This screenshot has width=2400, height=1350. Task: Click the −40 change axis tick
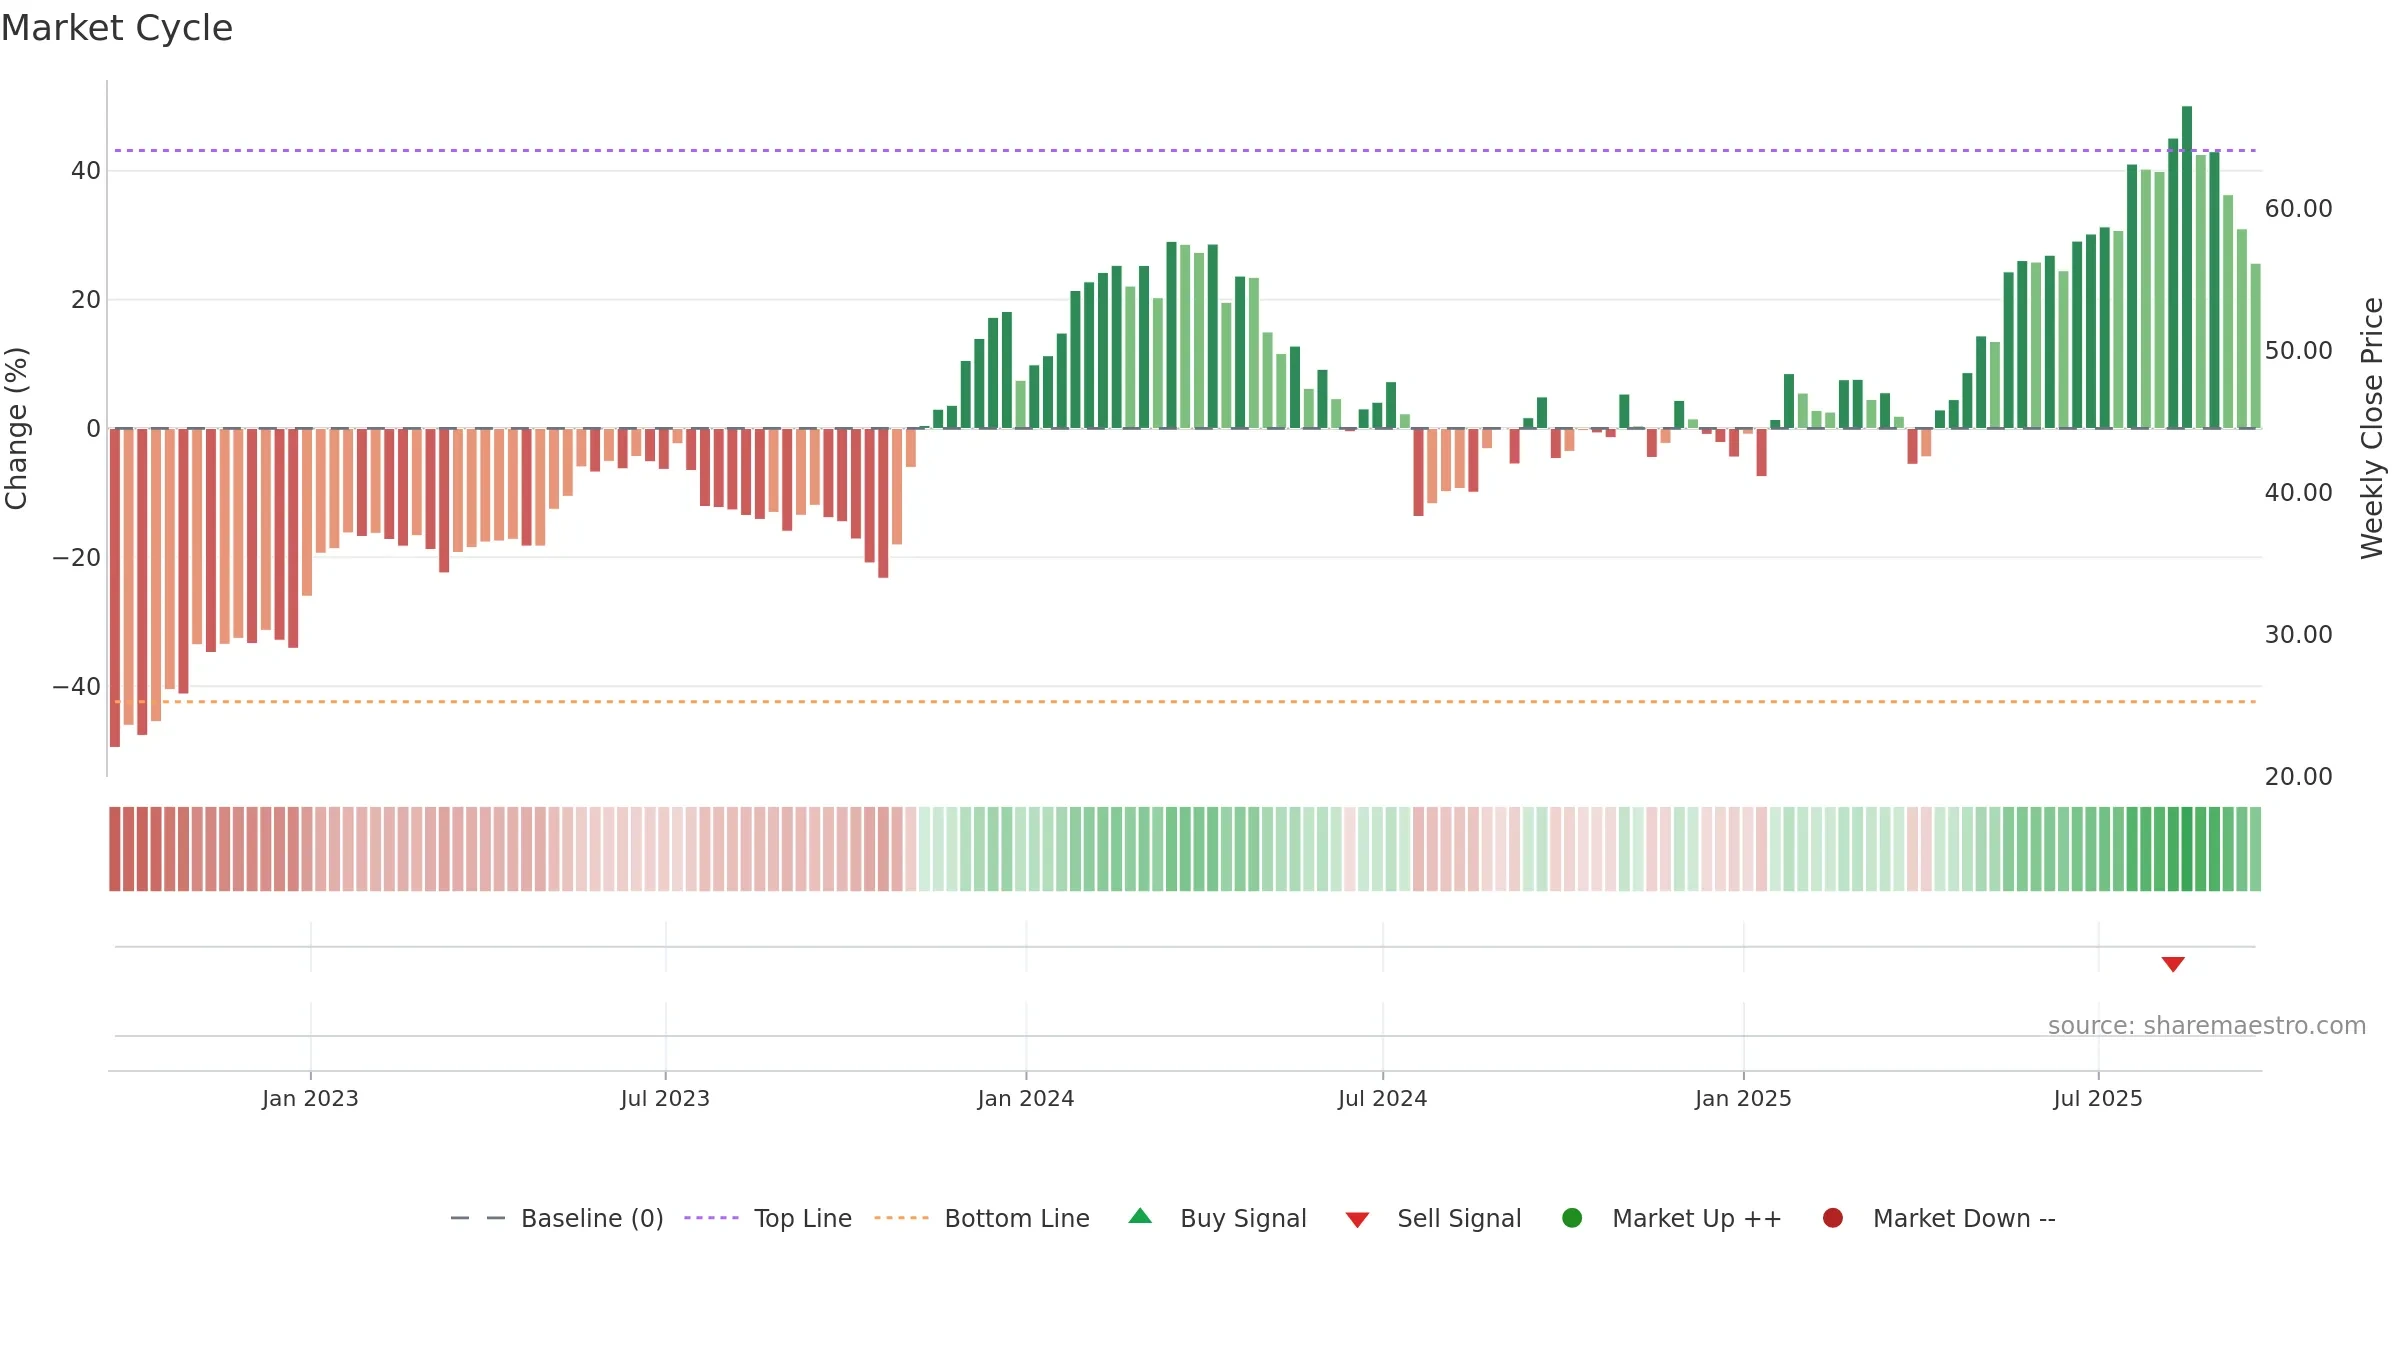[x=77, y=687]
